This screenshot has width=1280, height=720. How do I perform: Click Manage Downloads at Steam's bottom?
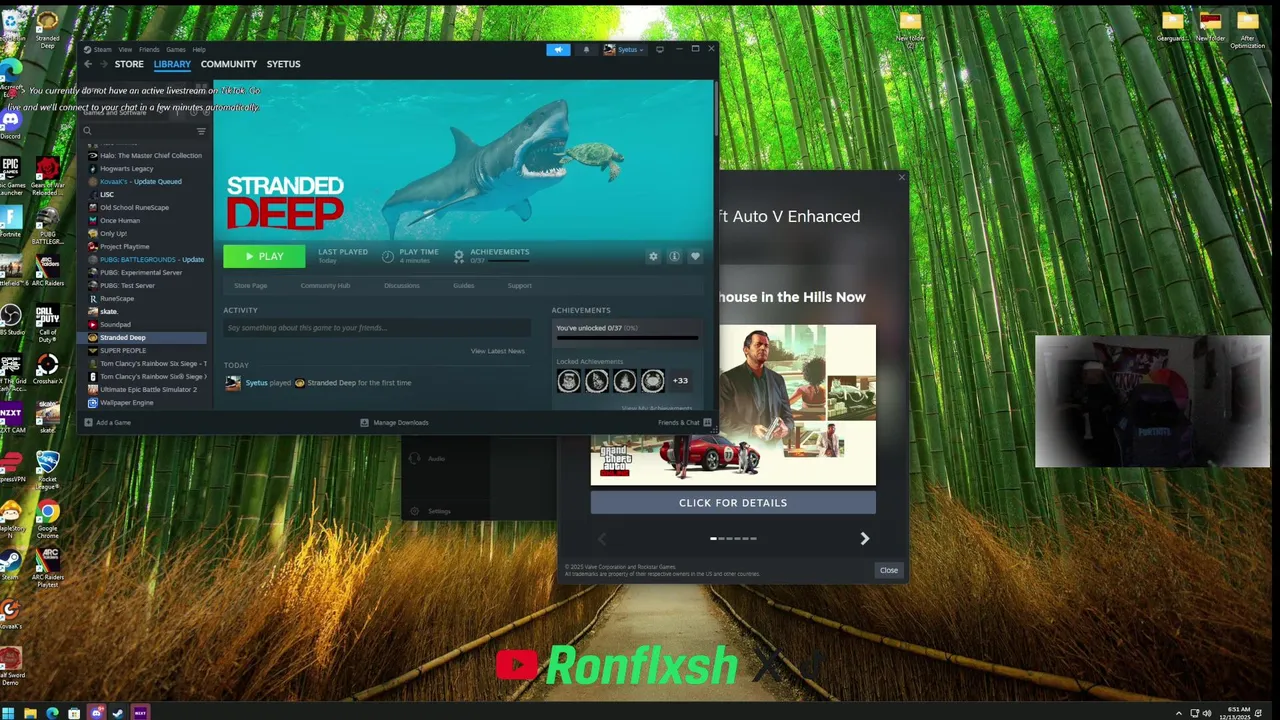pos(394,422)
